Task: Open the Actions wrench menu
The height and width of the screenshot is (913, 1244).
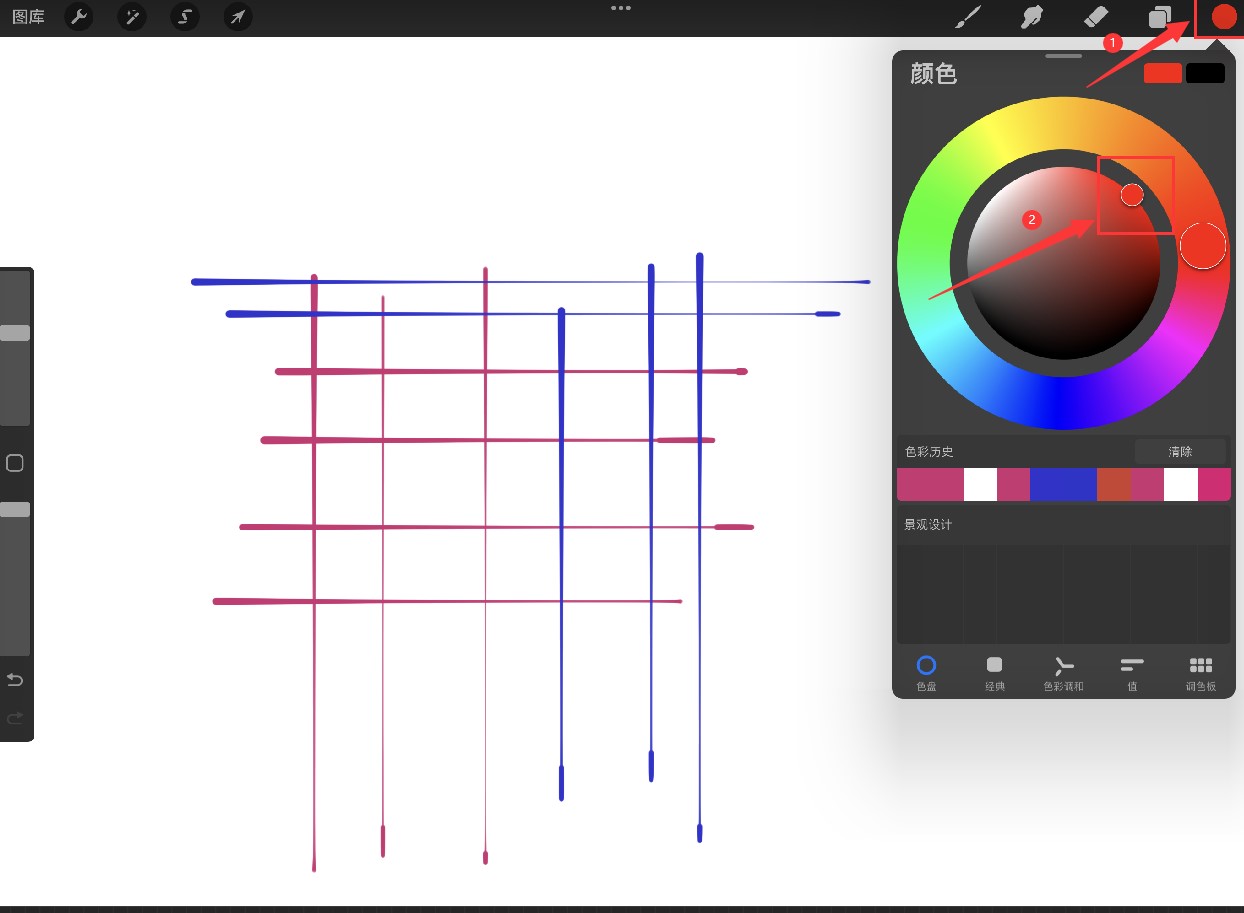Action: [x=79, y=17]
